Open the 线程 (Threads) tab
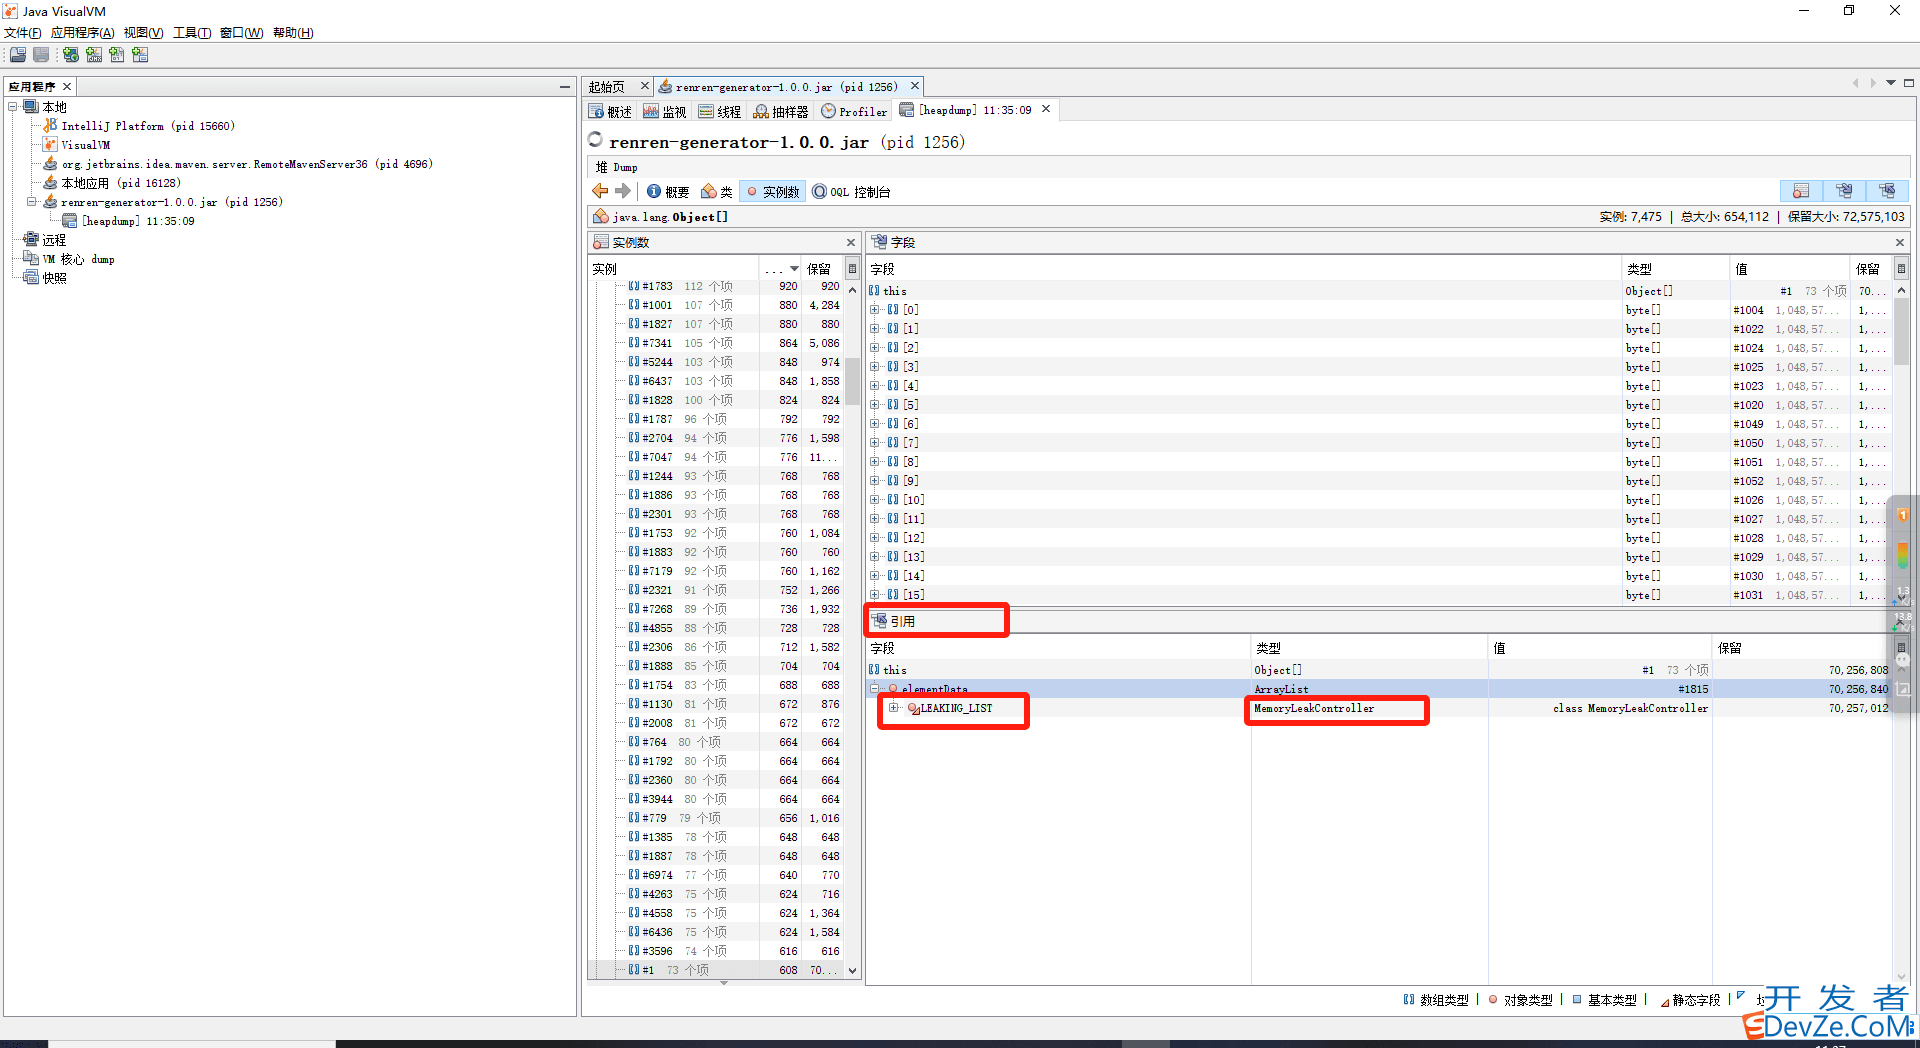The width and height of the screenshot is (1920, 1048). [x=720, y=111]
